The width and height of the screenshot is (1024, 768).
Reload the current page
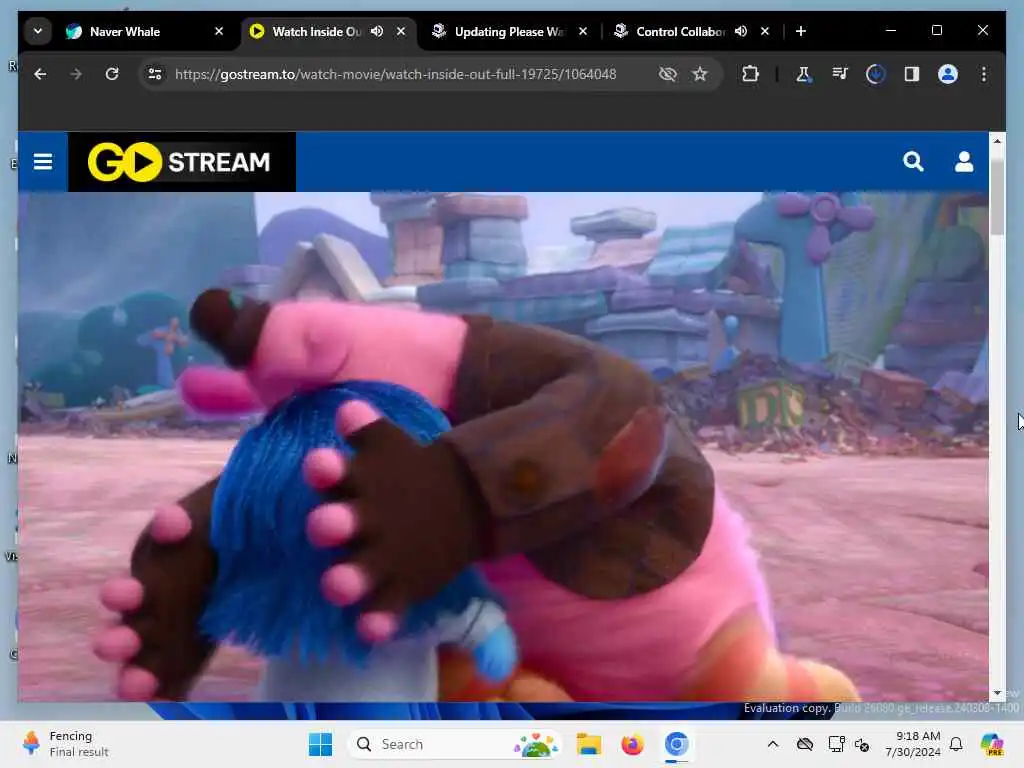click(112, 74)
